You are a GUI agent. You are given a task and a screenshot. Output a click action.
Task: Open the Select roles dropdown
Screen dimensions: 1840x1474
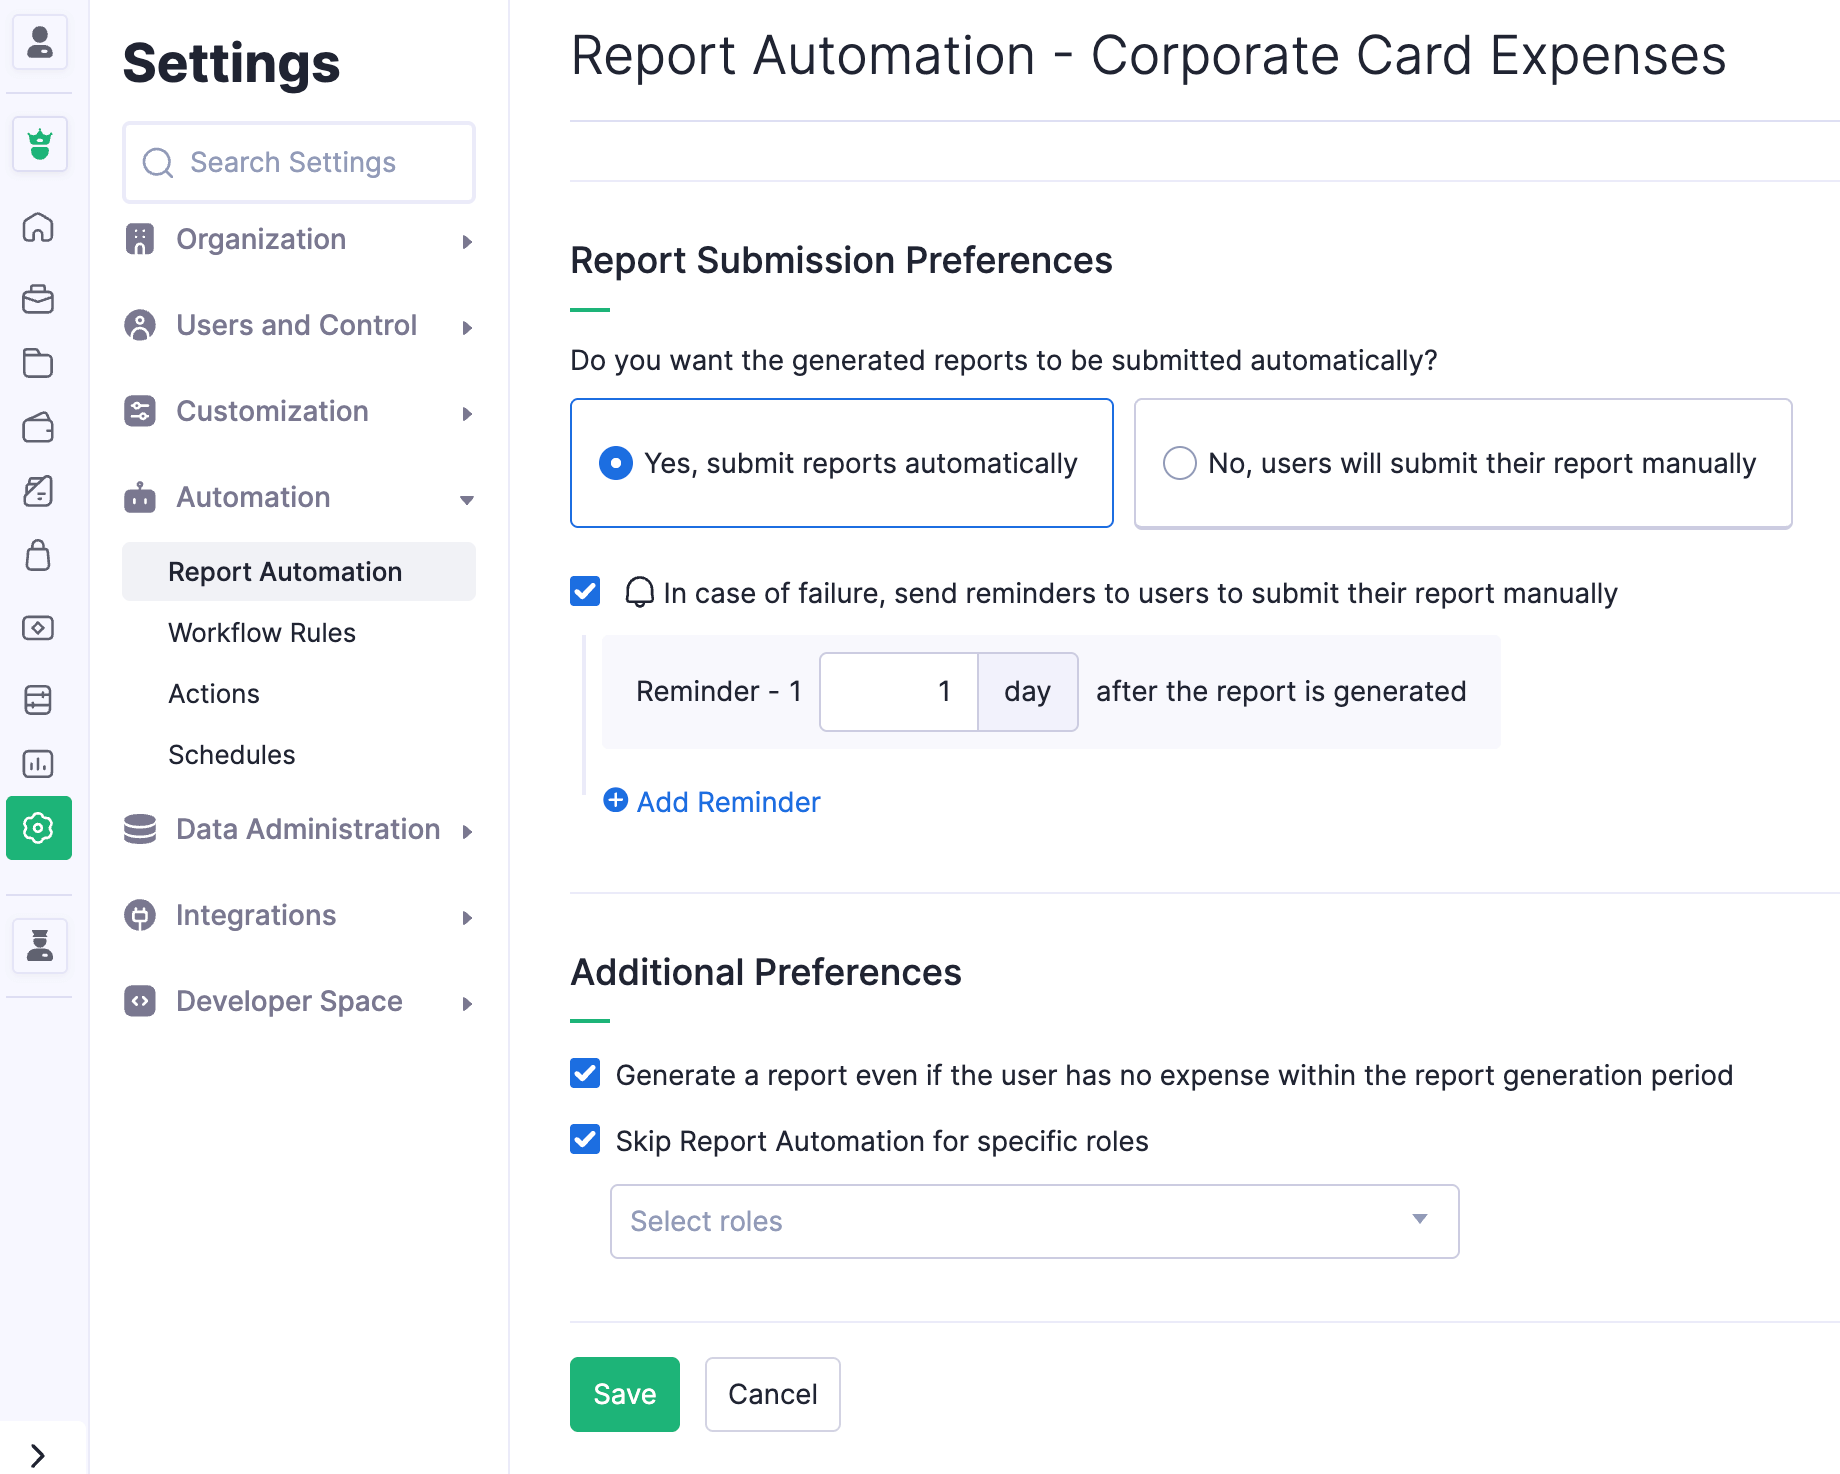click(x=1034, y=1221)
